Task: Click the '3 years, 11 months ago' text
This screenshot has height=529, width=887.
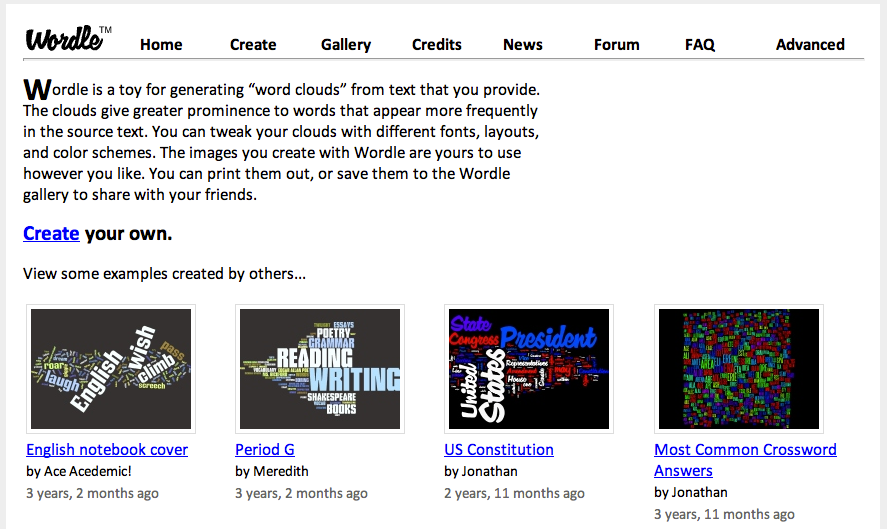Action: click(724, 514)
